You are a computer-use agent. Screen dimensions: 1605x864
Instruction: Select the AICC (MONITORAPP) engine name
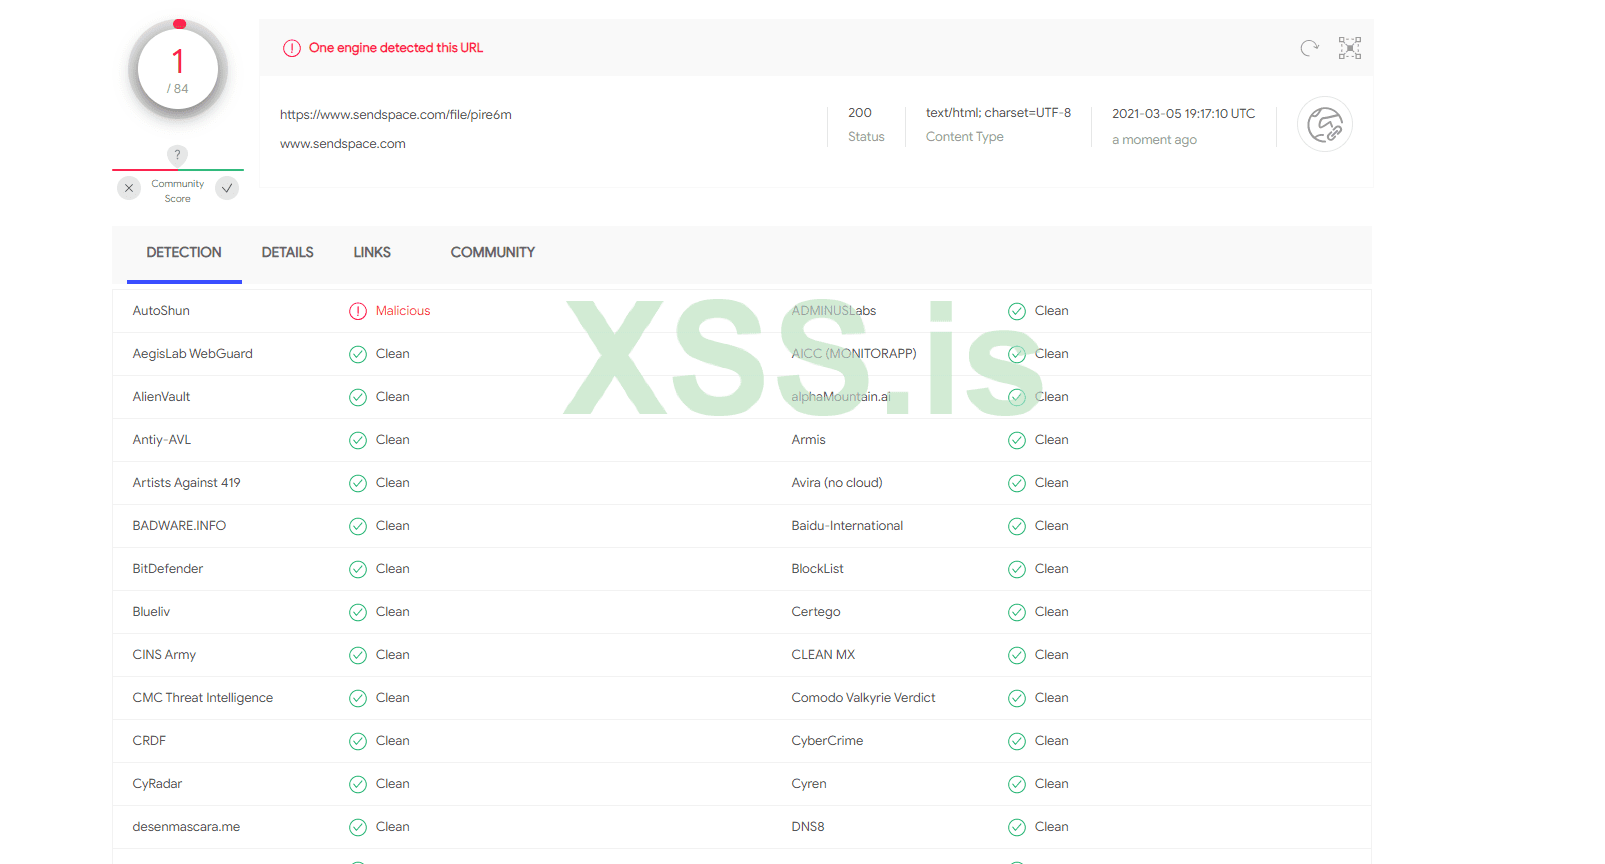[x=854, y=354]
